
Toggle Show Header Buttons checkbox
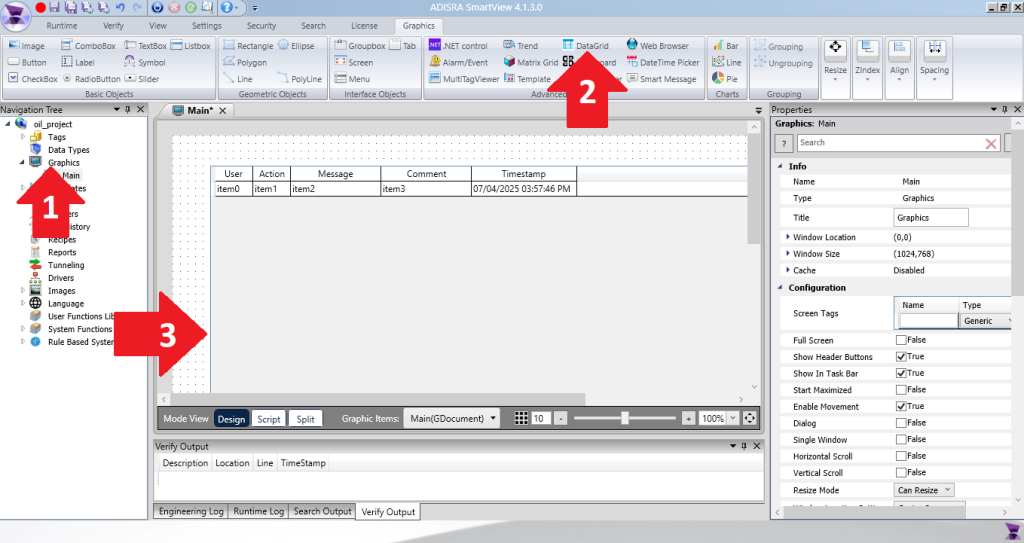click(x=901, y=356)
